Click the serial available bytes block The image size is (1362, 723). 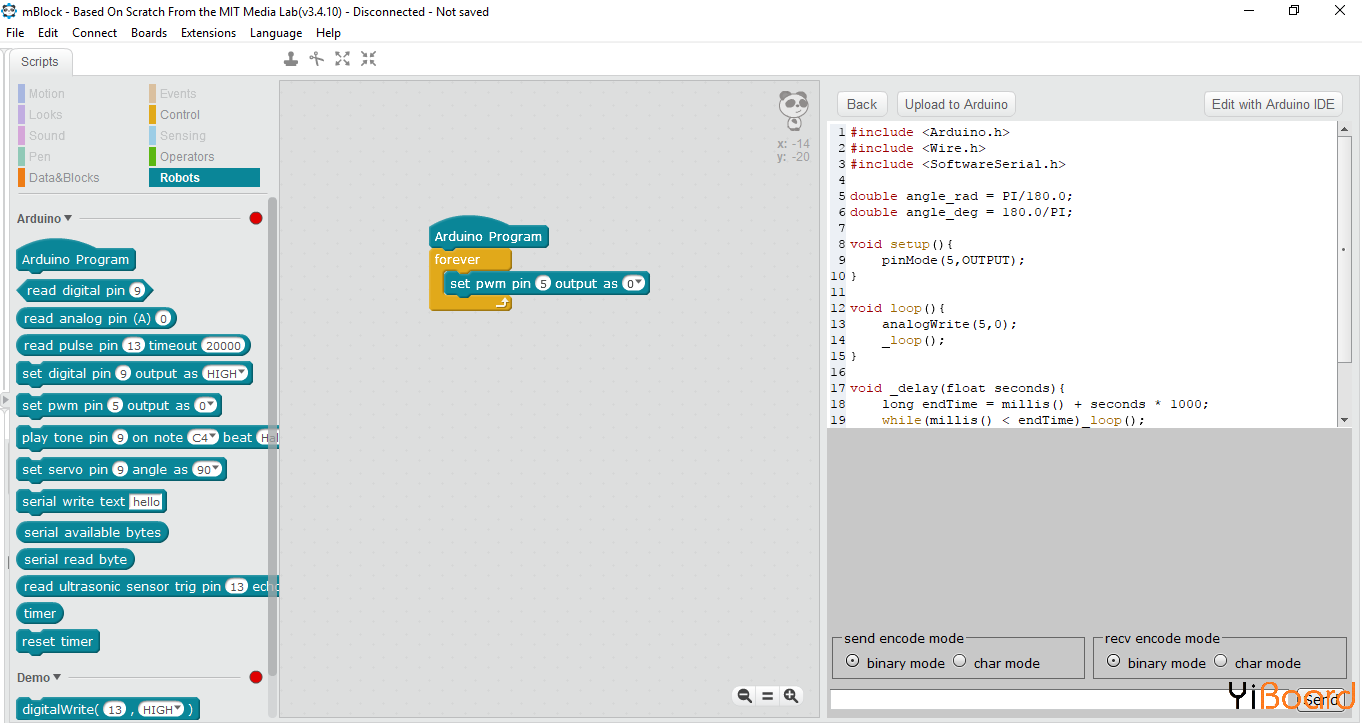tap(92, 532)
